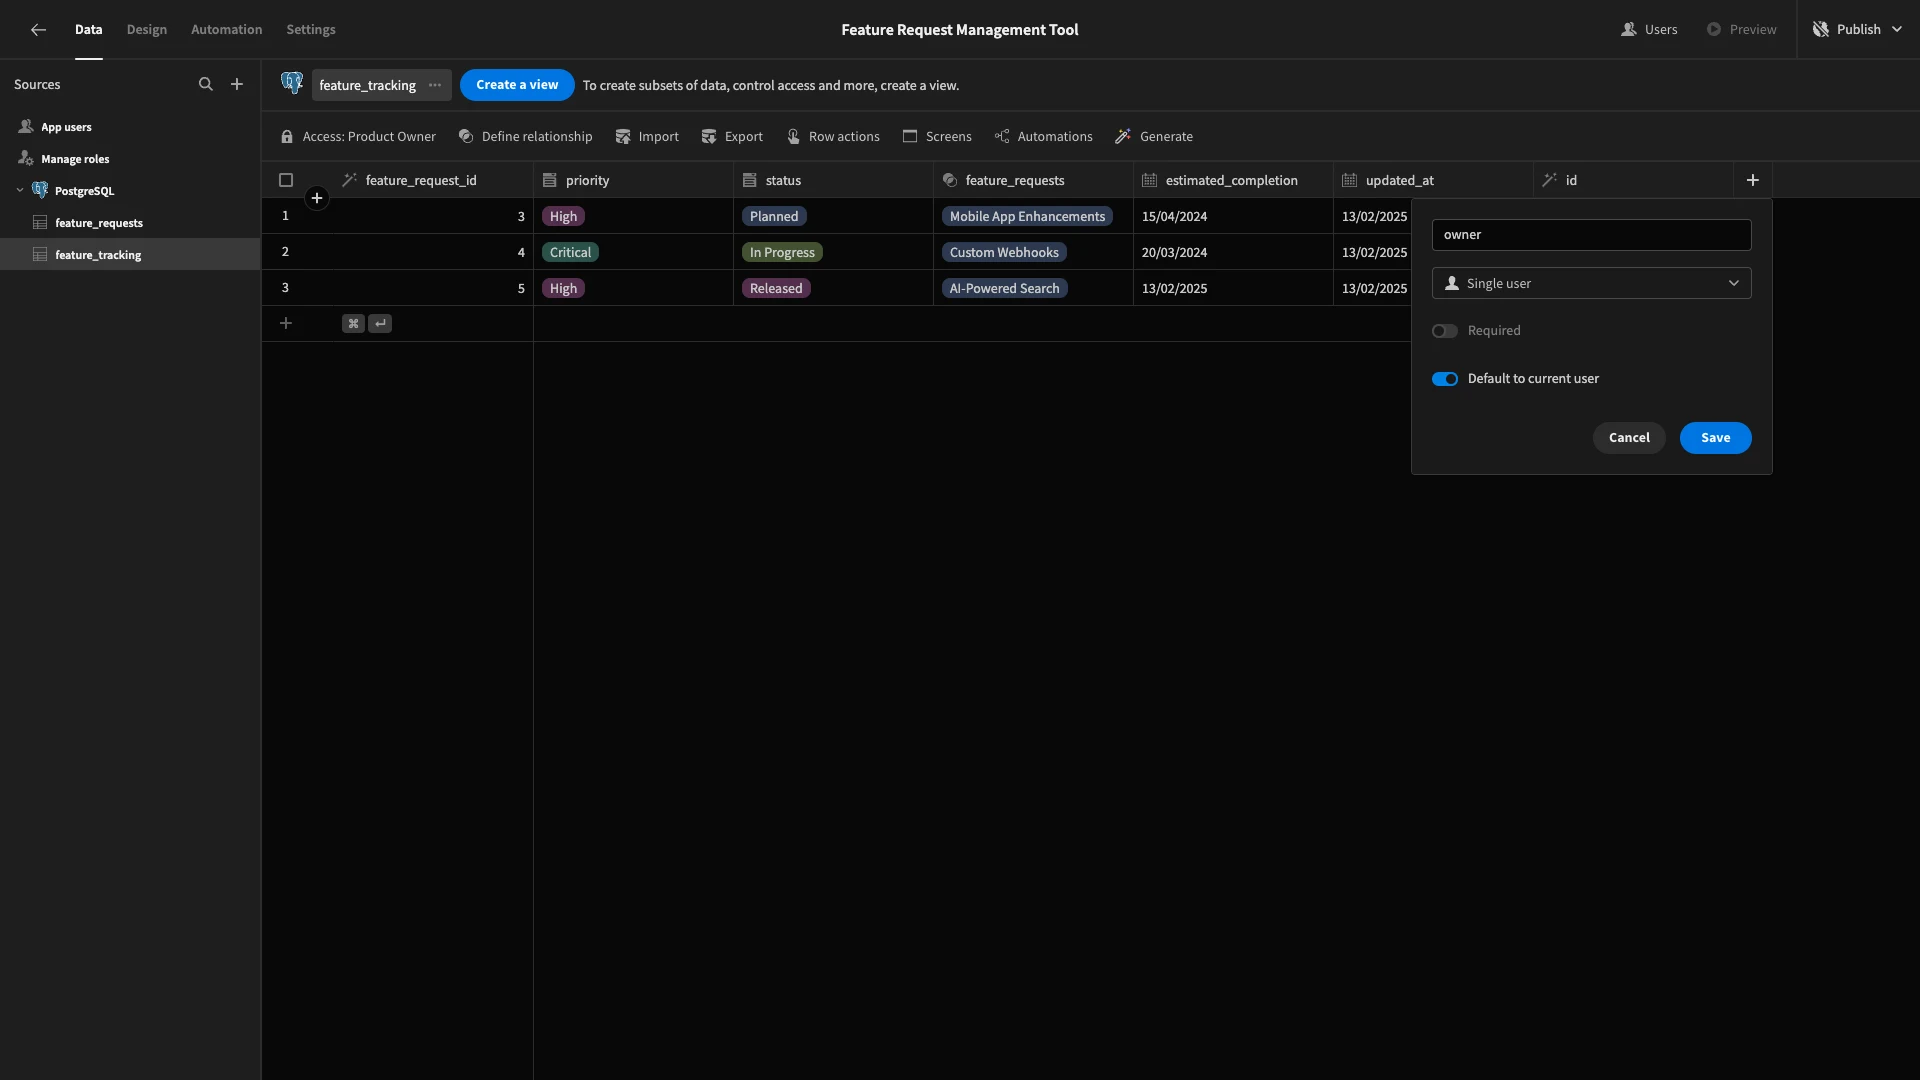The image size is (1920, 1080).
Task: Open Define relationship
Action: [525, 137]
